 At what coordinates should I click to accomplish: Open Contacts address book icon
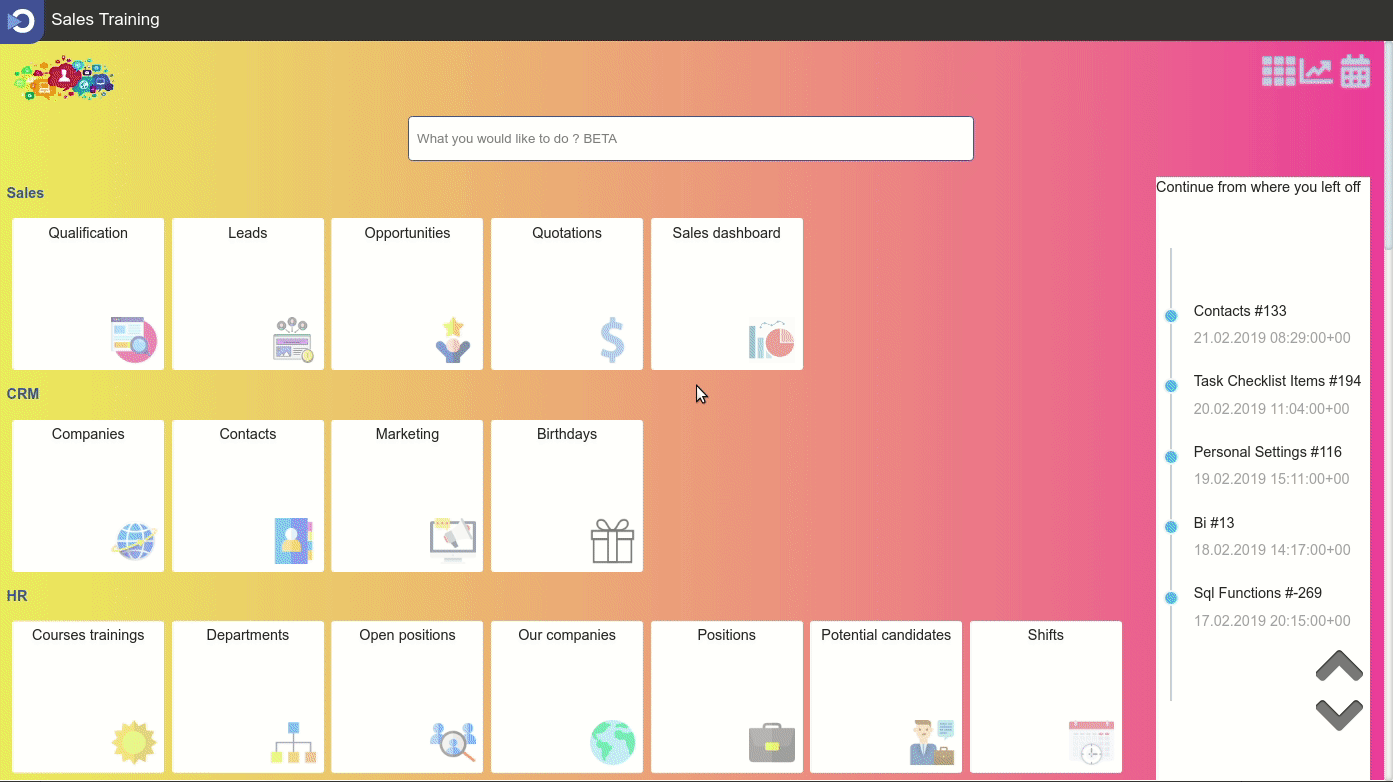coord(294,541)
